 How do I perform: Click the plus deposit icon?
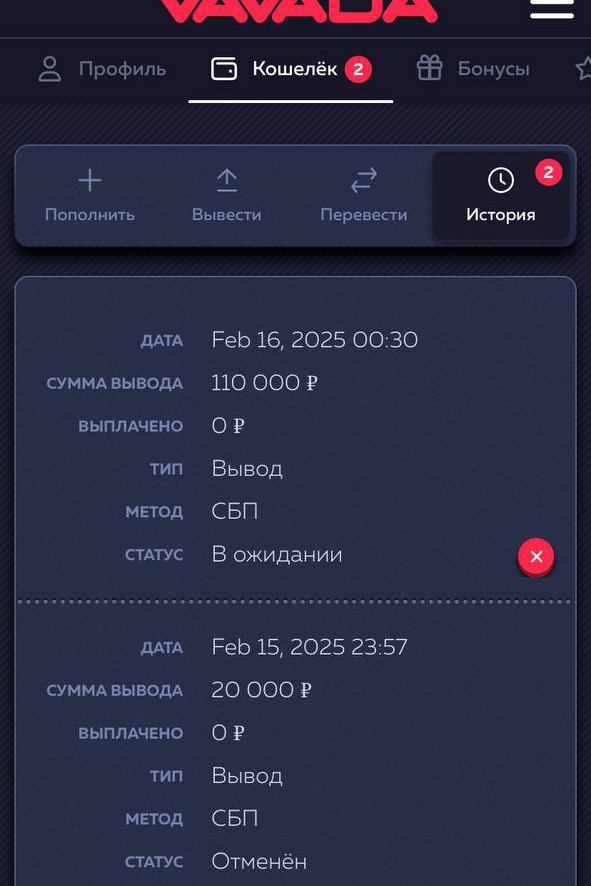coord(90,181)
